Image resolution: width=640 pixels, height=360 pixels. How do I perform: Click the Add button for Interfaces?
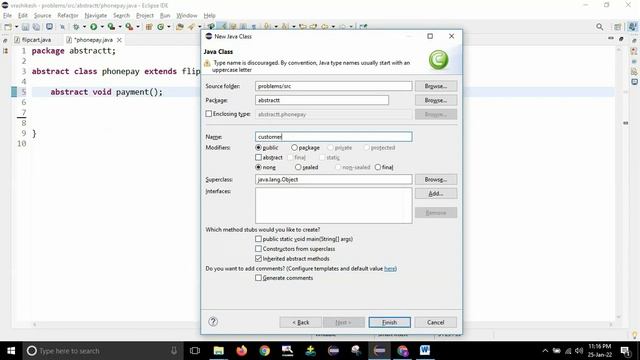click(x=436, y=193)
